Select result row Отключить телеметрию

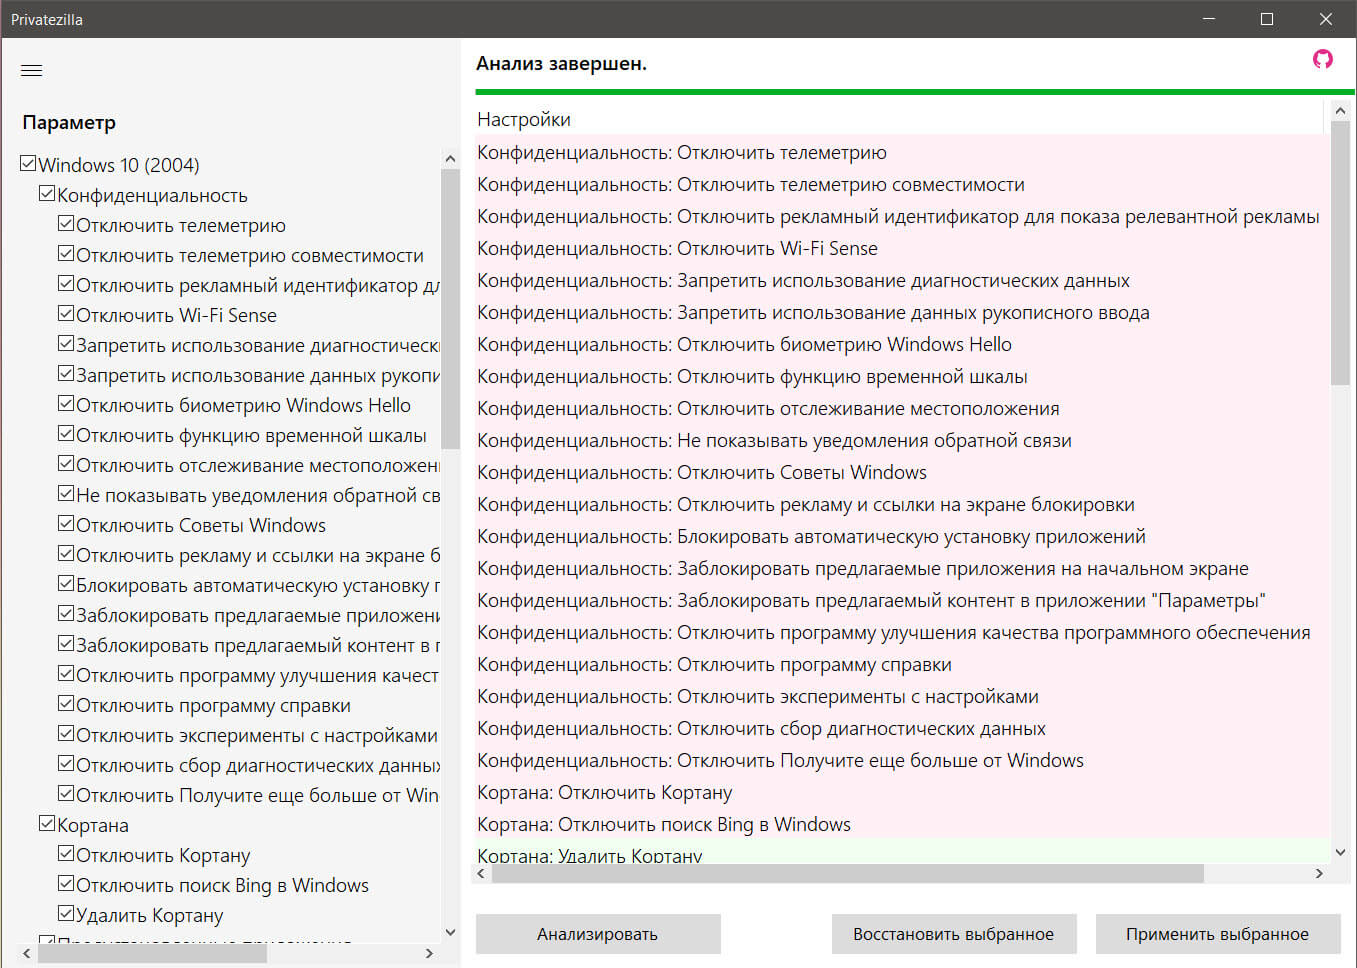(x=902, y=152)
